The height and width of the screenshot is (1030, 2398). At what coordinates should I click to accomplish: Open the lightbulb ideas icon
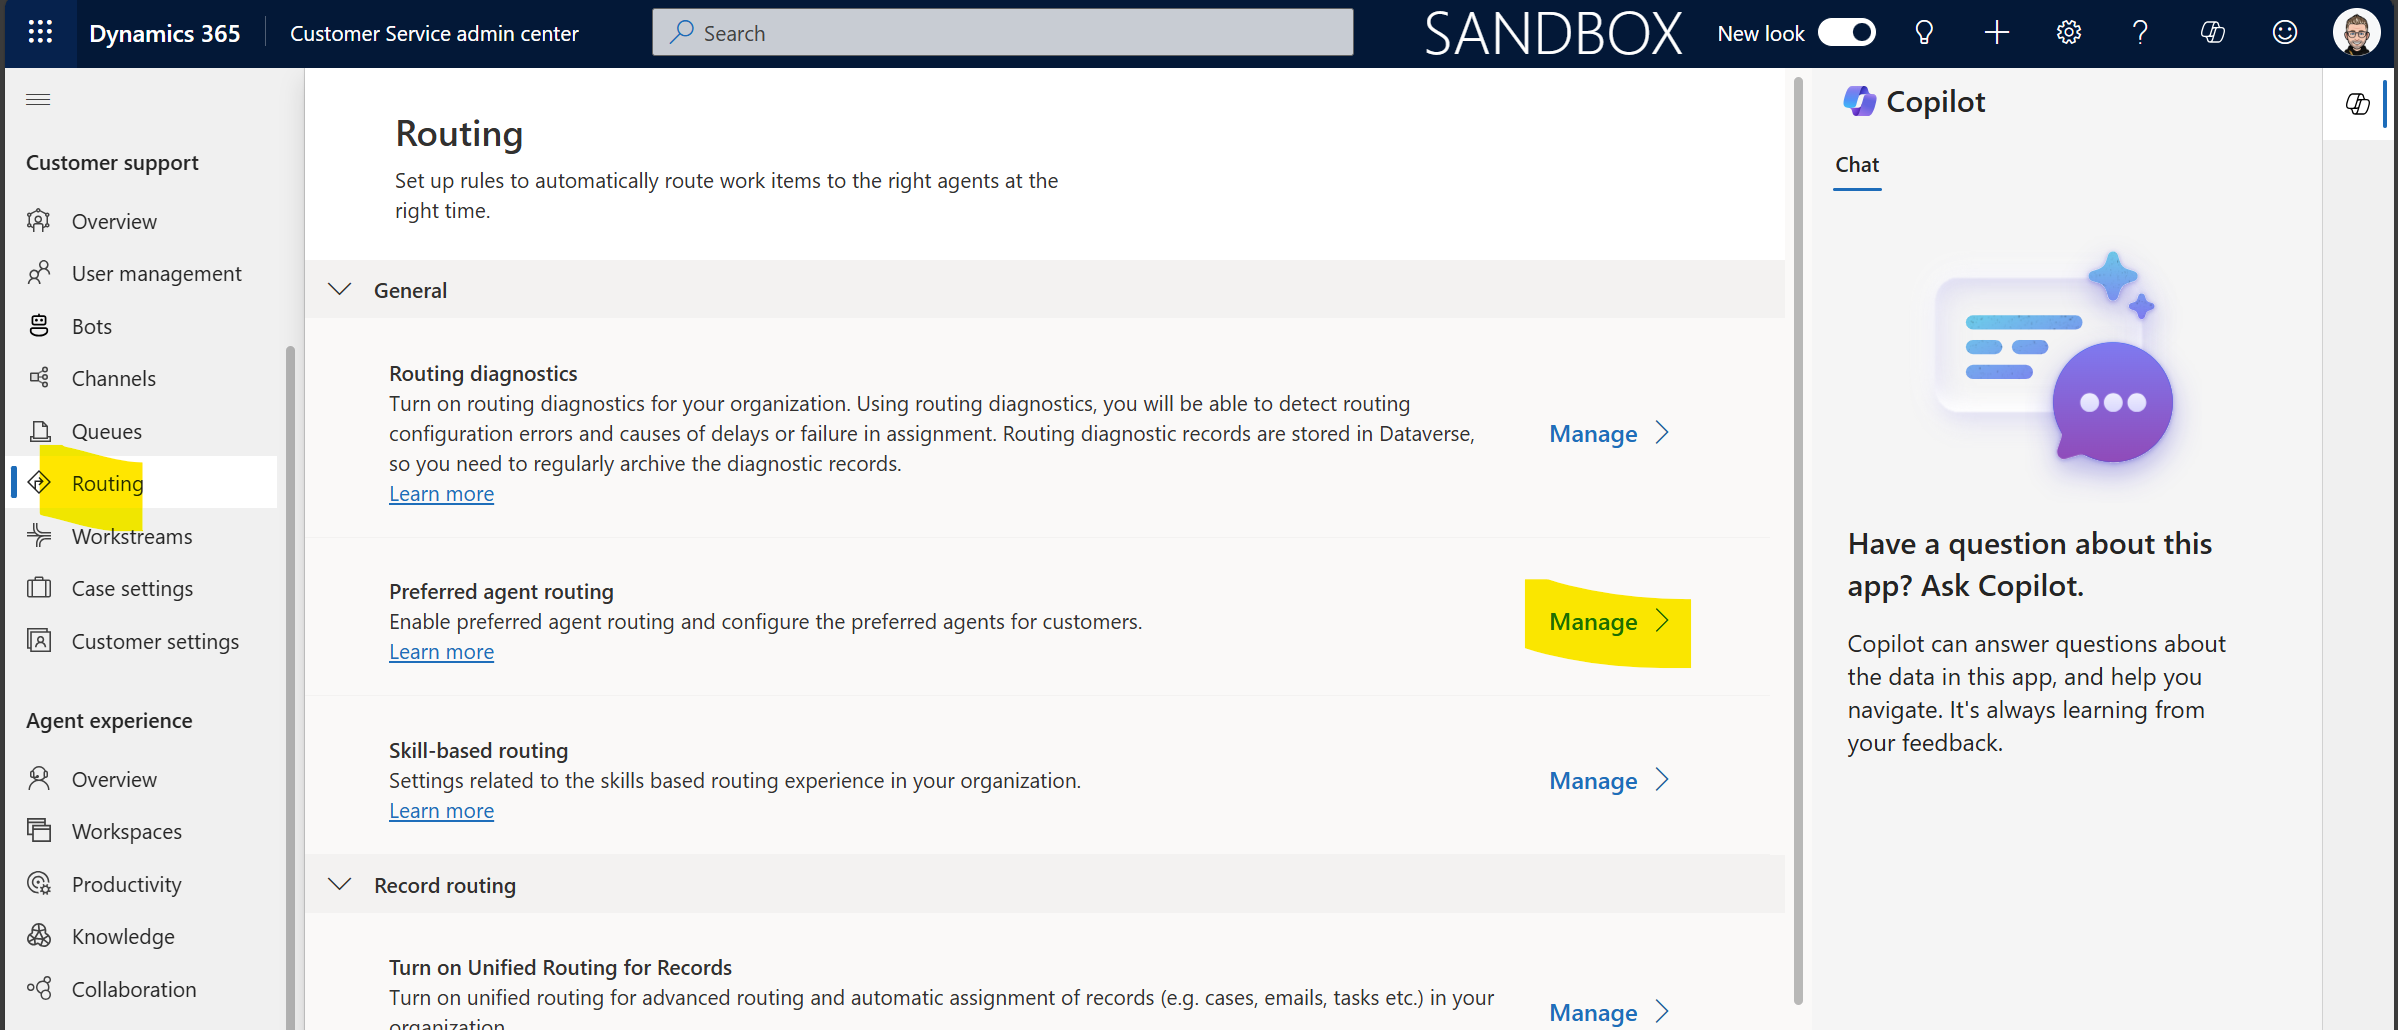[x=1924, y=33]
